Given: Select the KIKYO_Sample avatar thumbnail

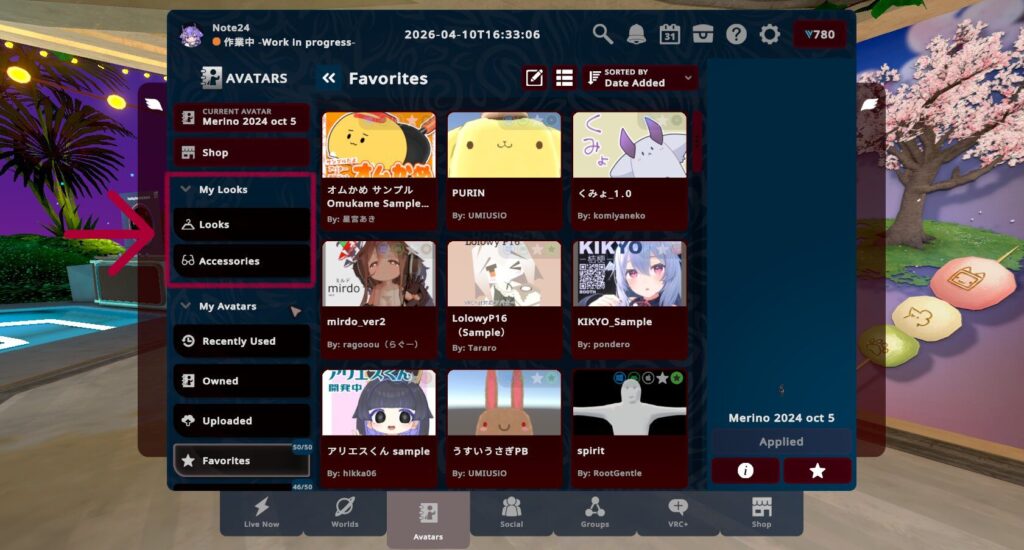Looking at the screenshot, I should (628, 273).
